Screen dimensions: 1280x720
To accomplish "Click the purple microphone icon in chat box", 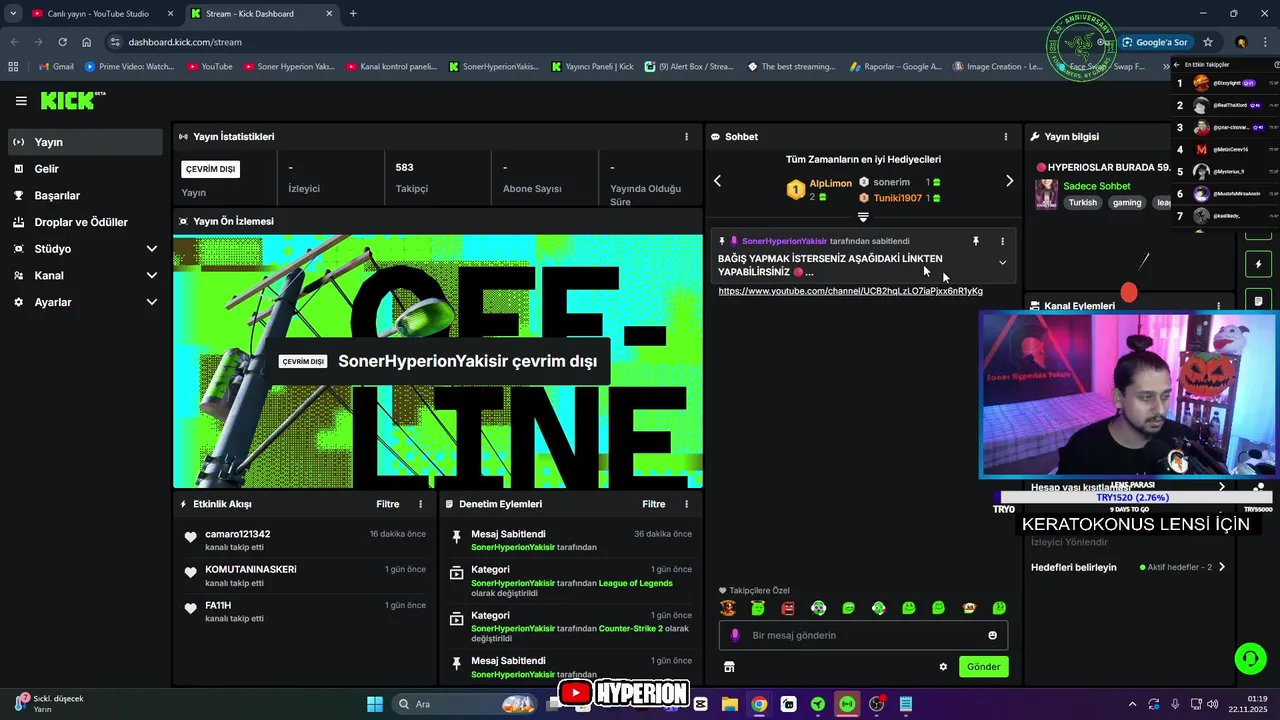I will 735,635.
